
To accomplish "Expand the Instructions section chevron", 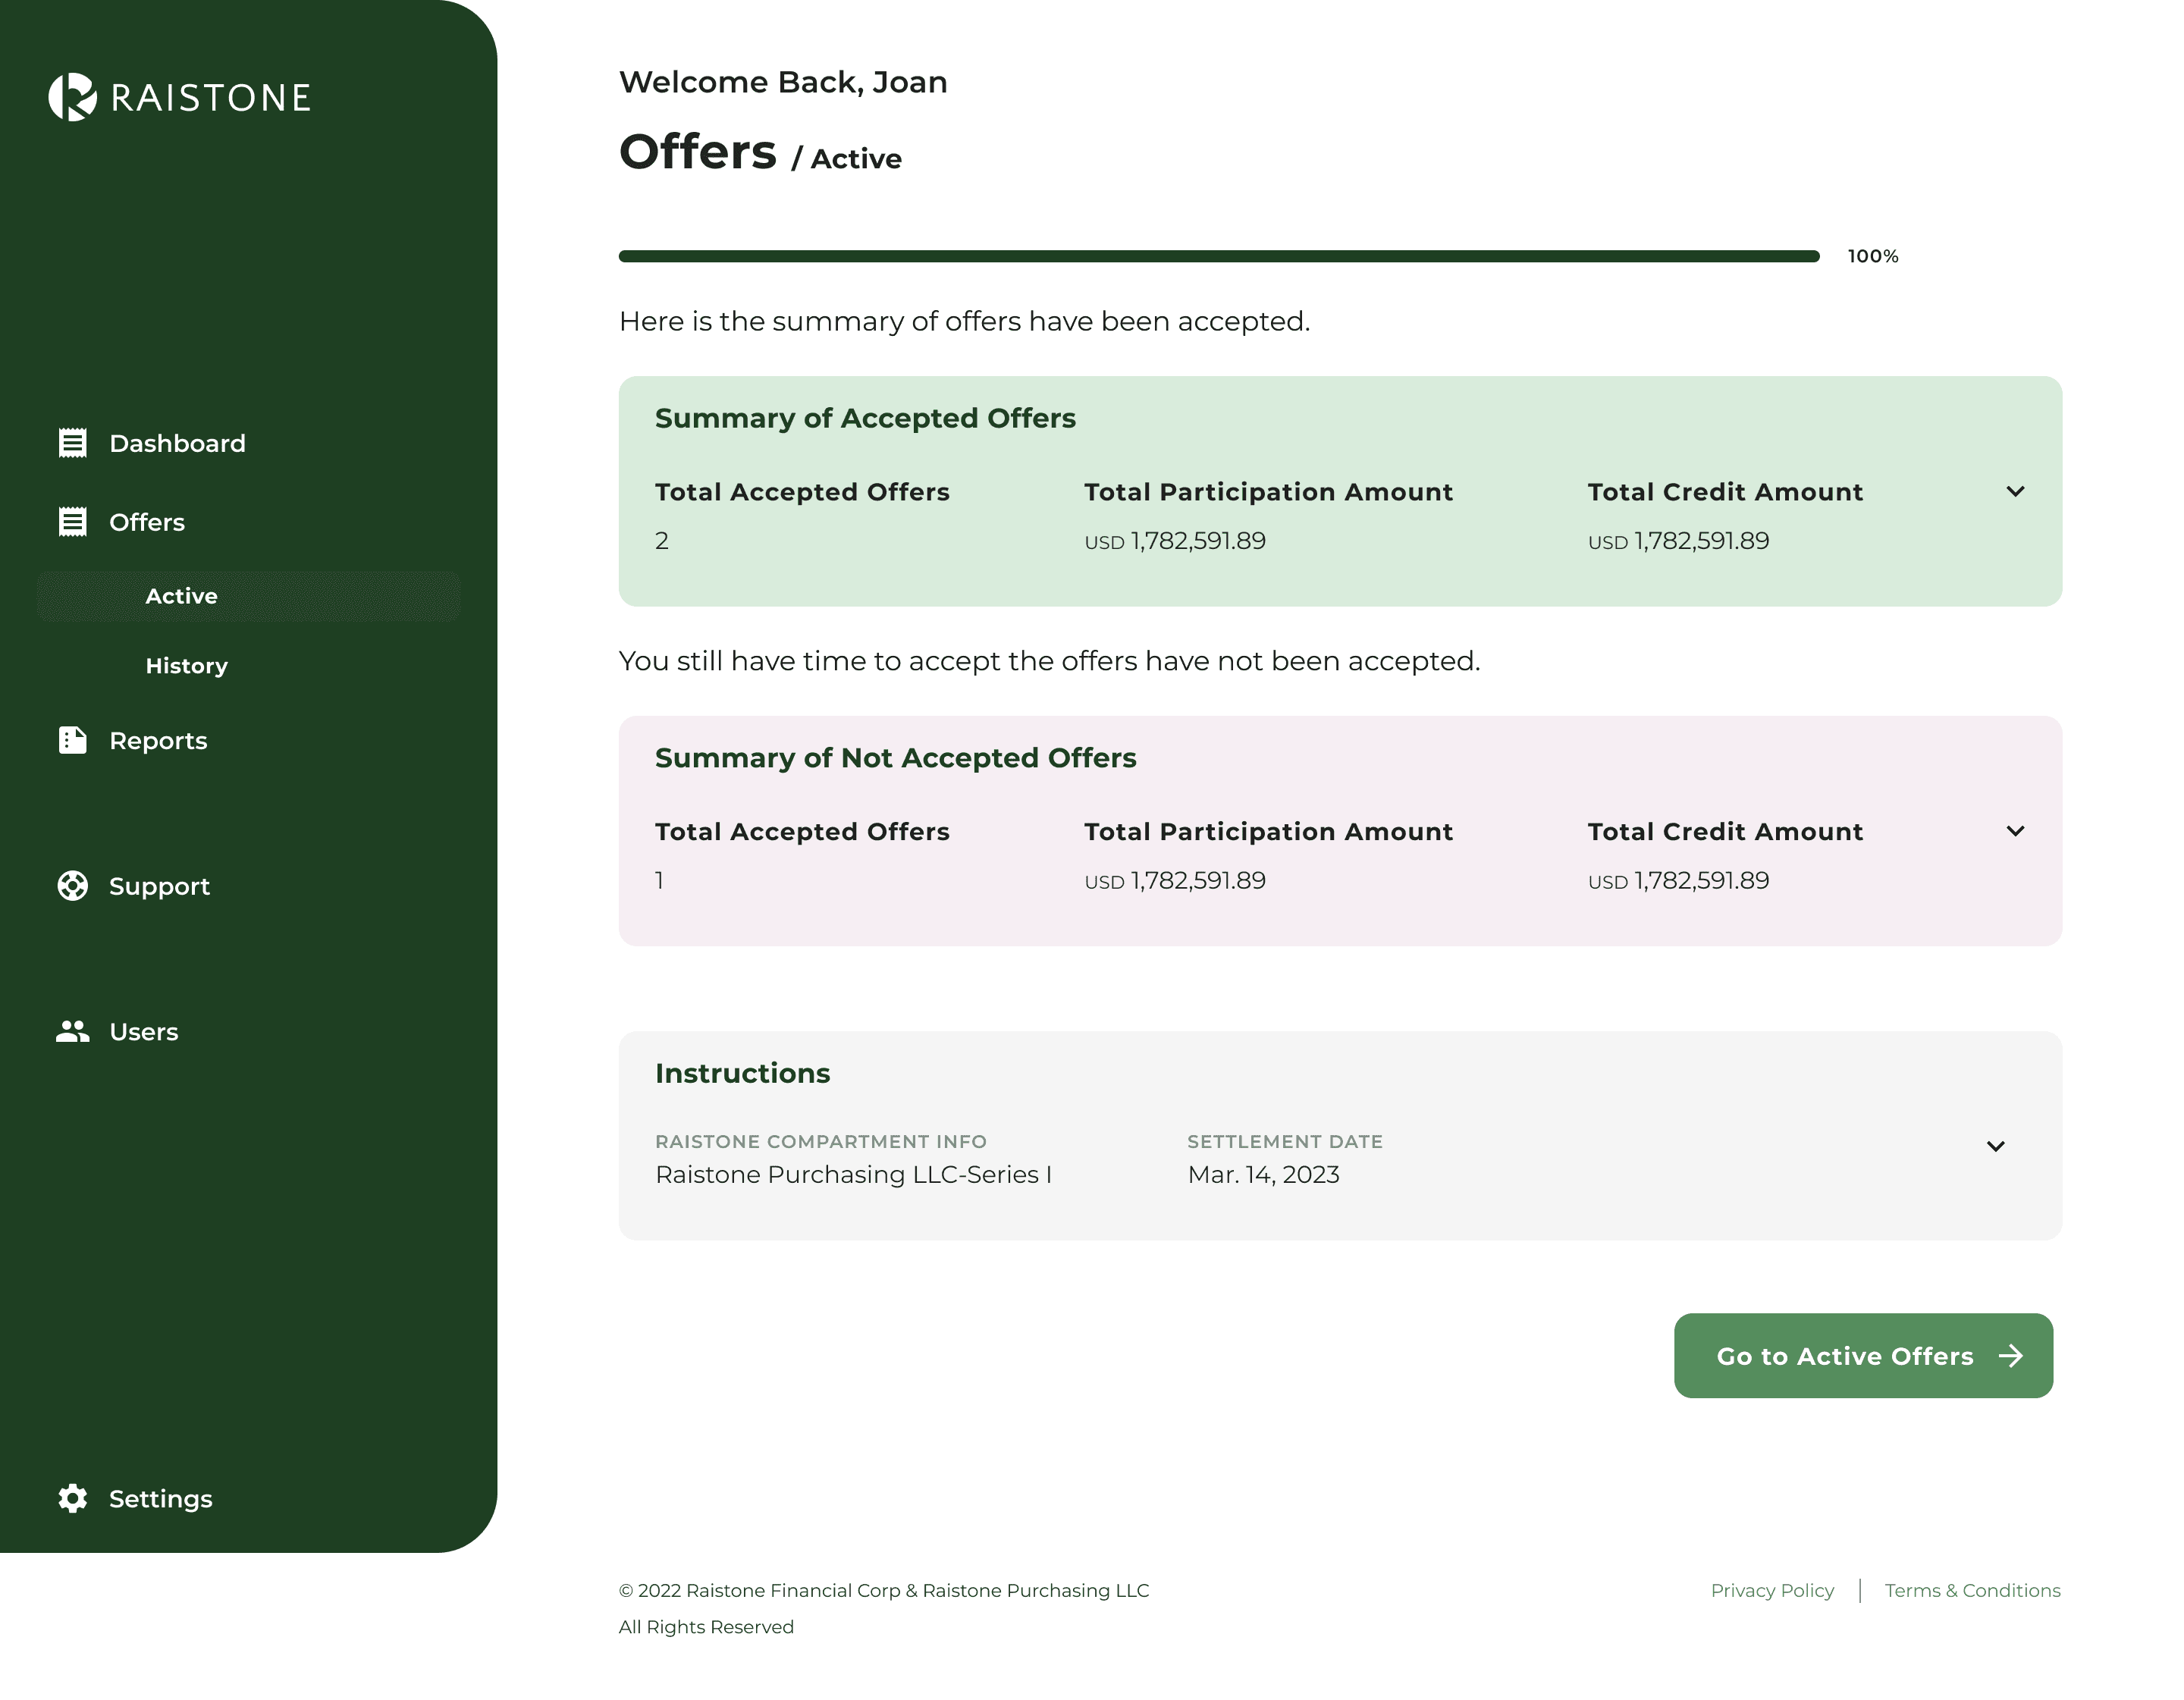I will pos(1995,1147).
